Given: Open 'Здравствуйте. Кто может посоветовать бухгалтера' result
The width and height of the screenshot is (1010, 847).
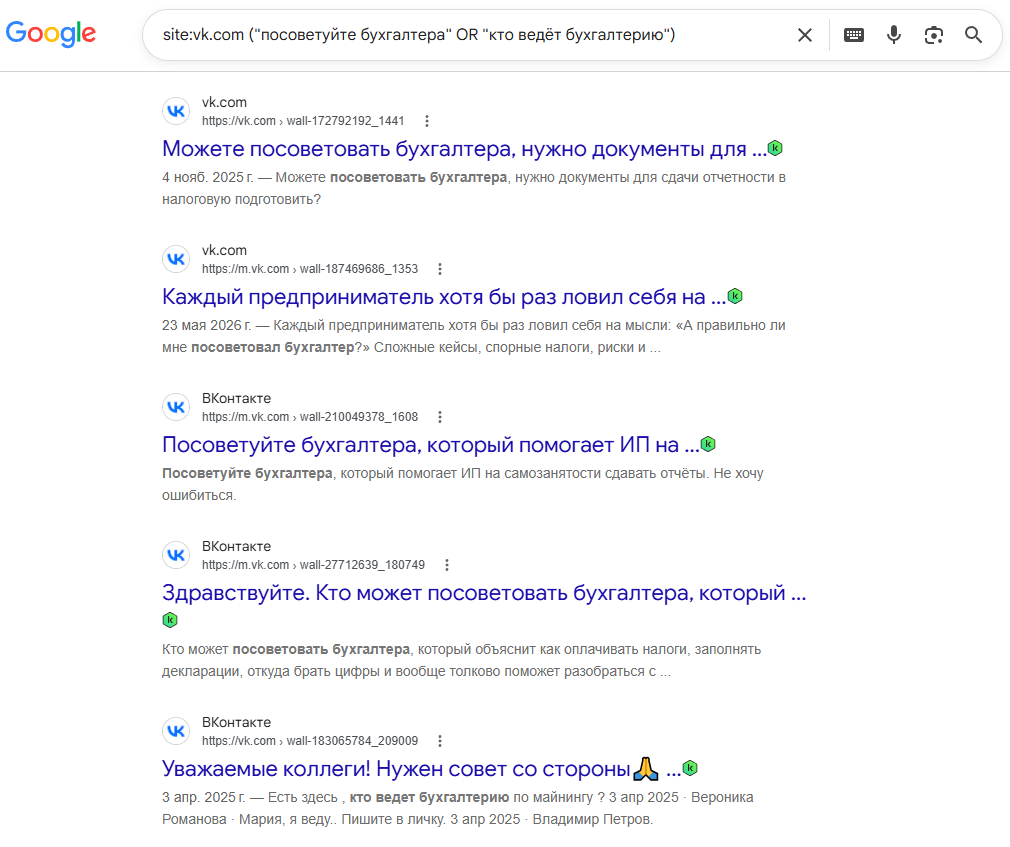Looking at the screenshot, I should [484, 593].
